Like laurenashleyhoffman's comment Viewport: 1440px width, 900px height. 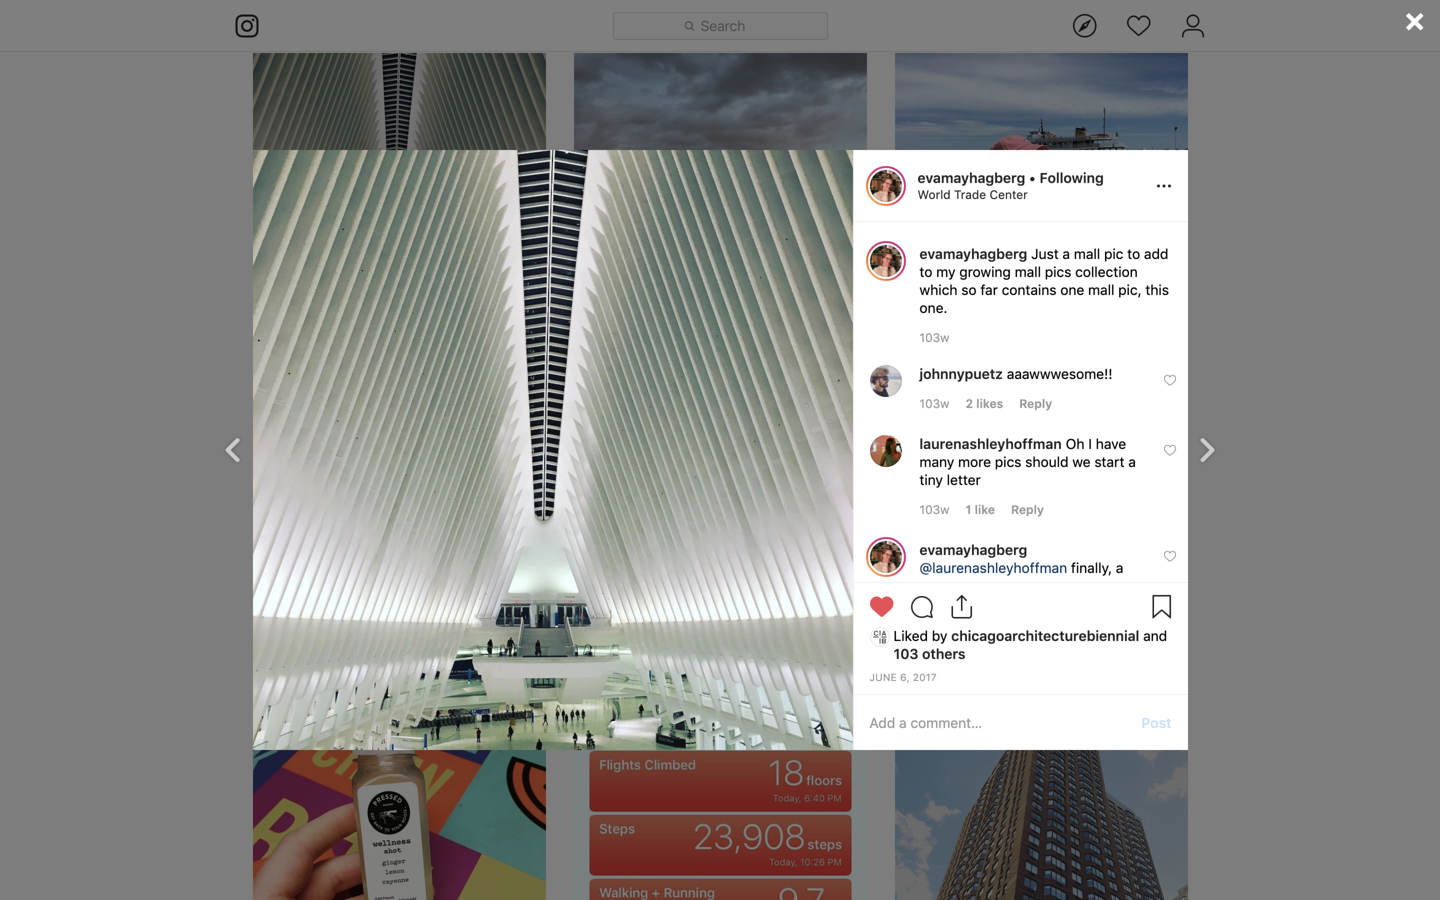coord(1169,450)
